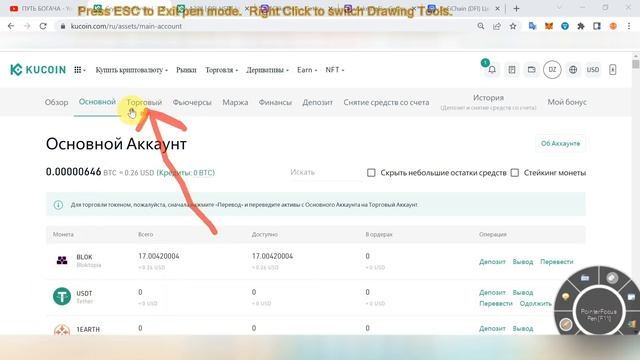The width and height of the screenshot is (640, 360).
Task: Click the Об Аккаунте button
Action: pos(560,143)
